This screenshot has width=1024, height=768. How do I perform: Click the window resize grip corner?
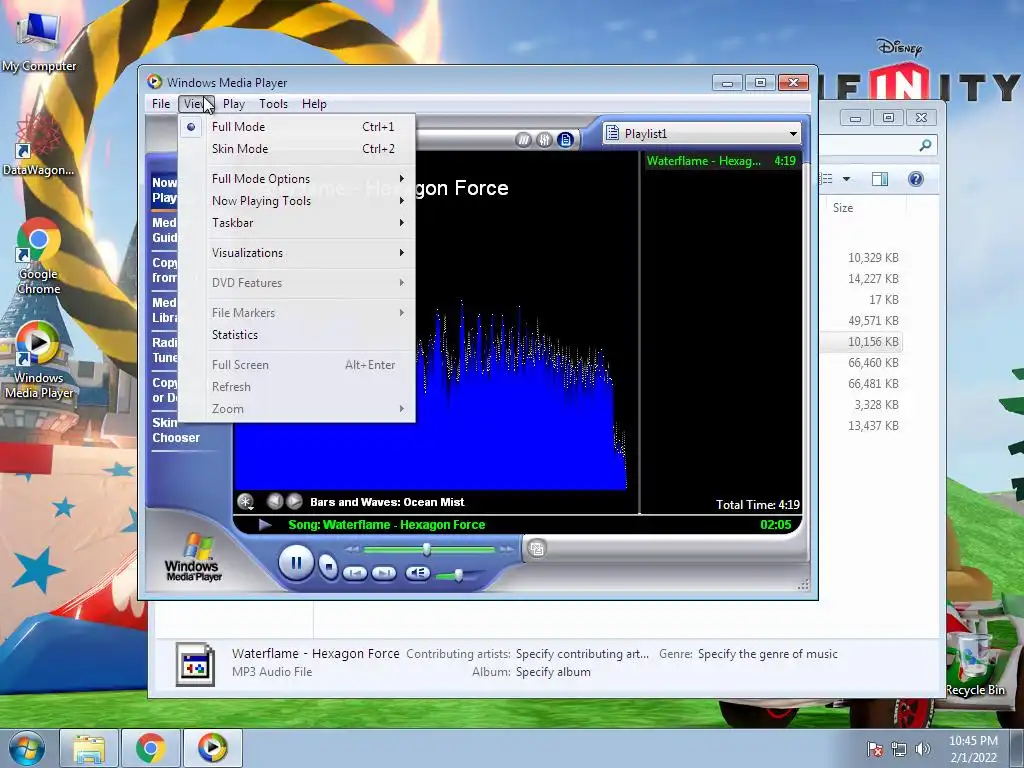click(803, 585)
